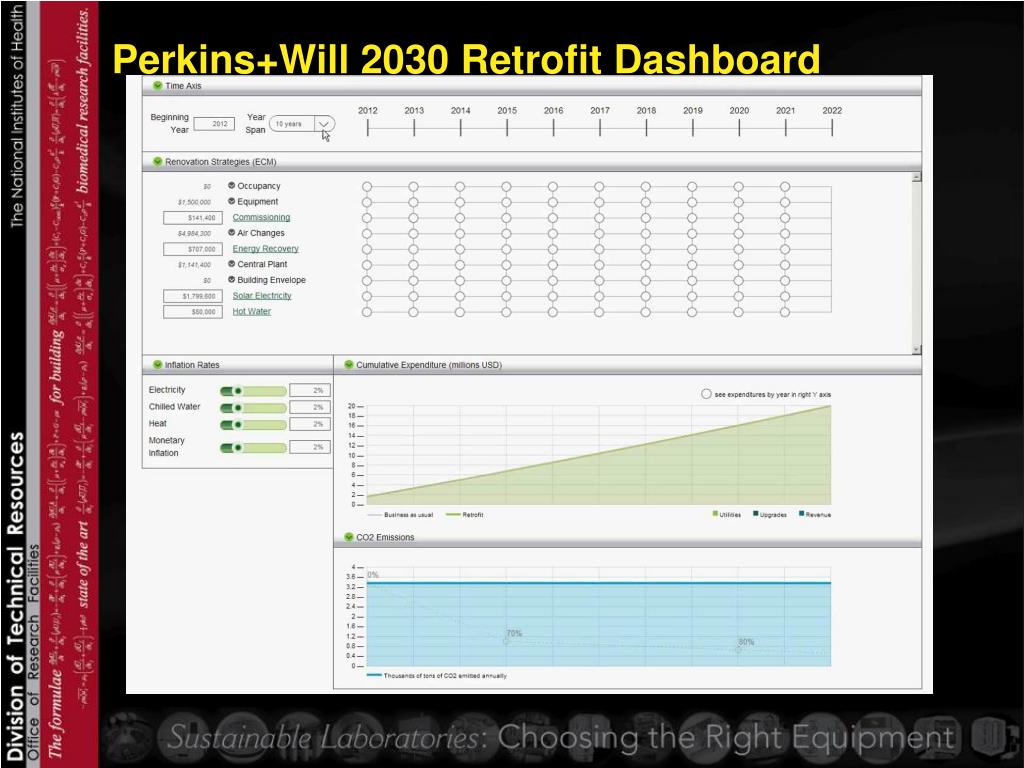The height and width of the screenshot is (768, 1024).
Task: Edit the Electricity 2% rate field
Action: pos(310,391)
